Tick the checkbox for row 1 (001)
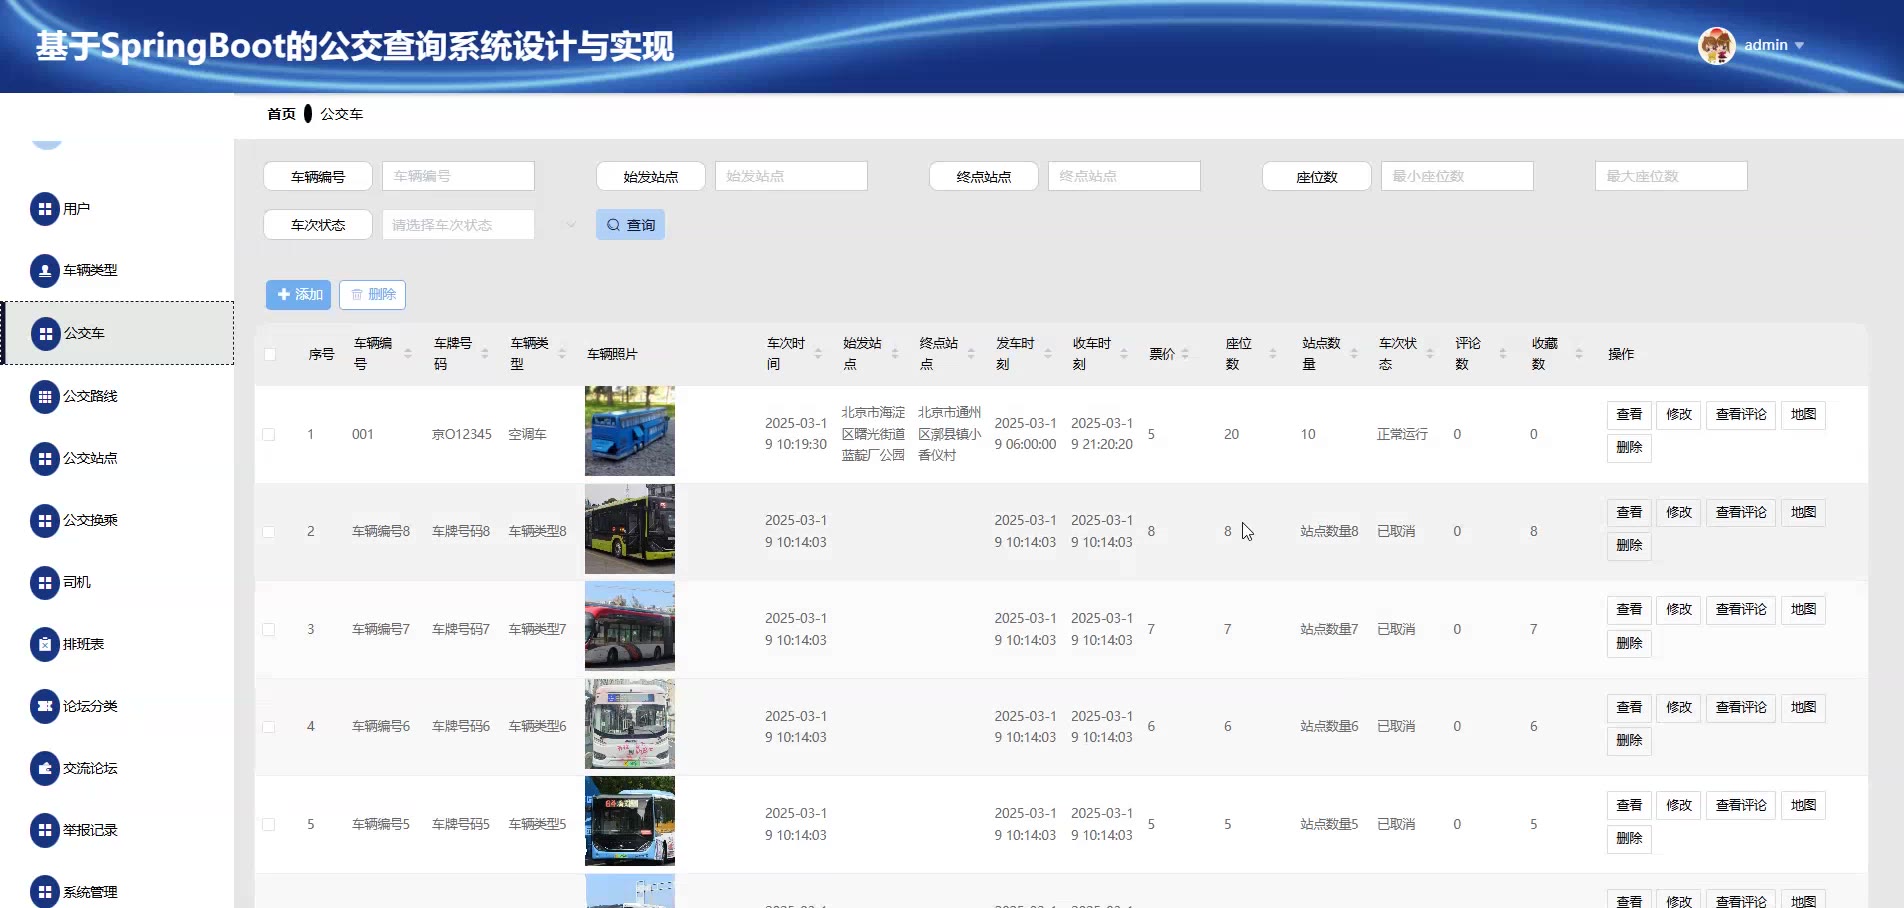Screen dimensions: 1904x908 pos(269,435)
